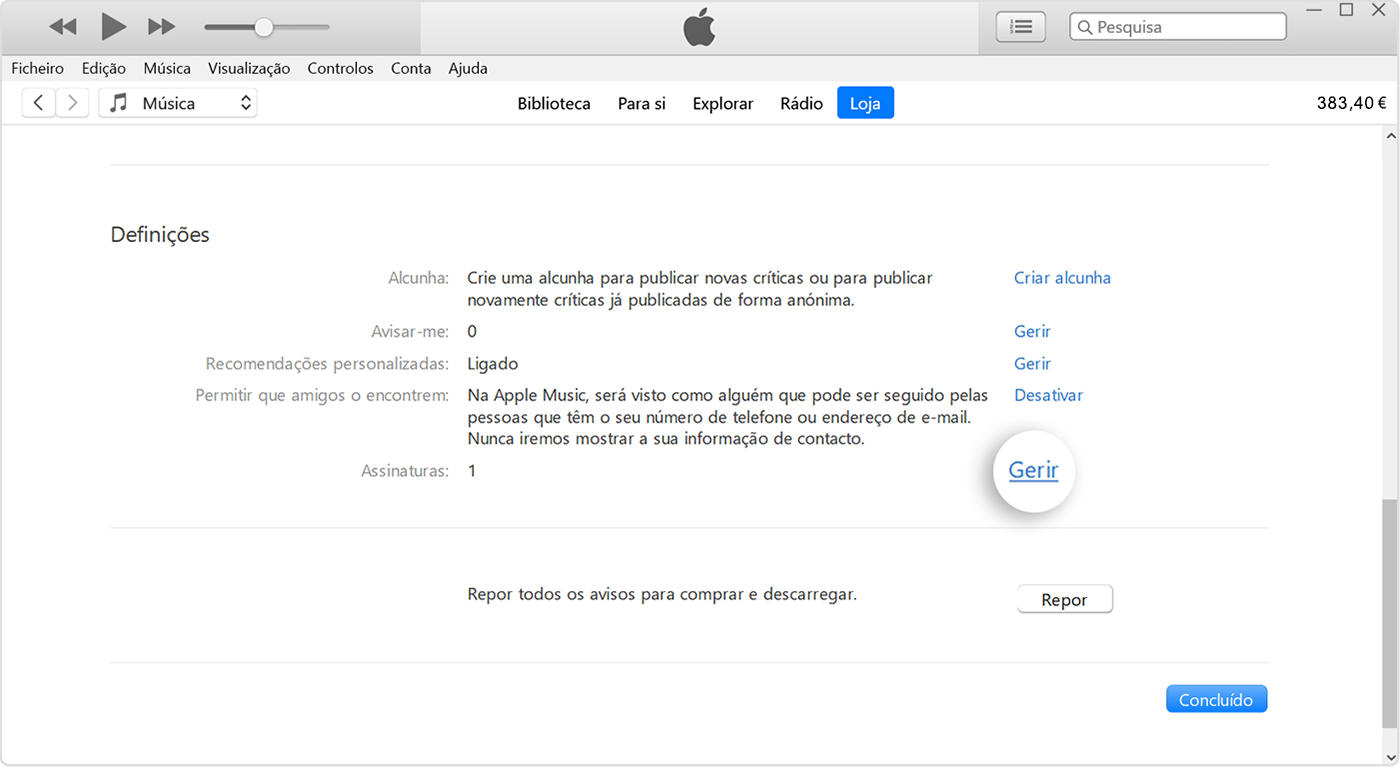Open Gerir for Recomendações personalizadas
The image size is (1400, 768).
coord(1032,363)
